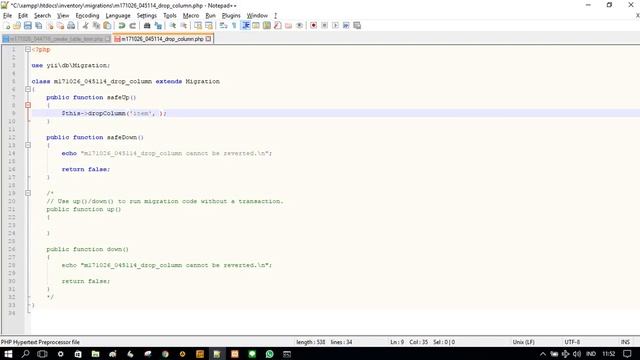Toggle synchronized vertical scrolling
Screen dimensions: 640x360
pyautogui.click(x=198, y=26)
